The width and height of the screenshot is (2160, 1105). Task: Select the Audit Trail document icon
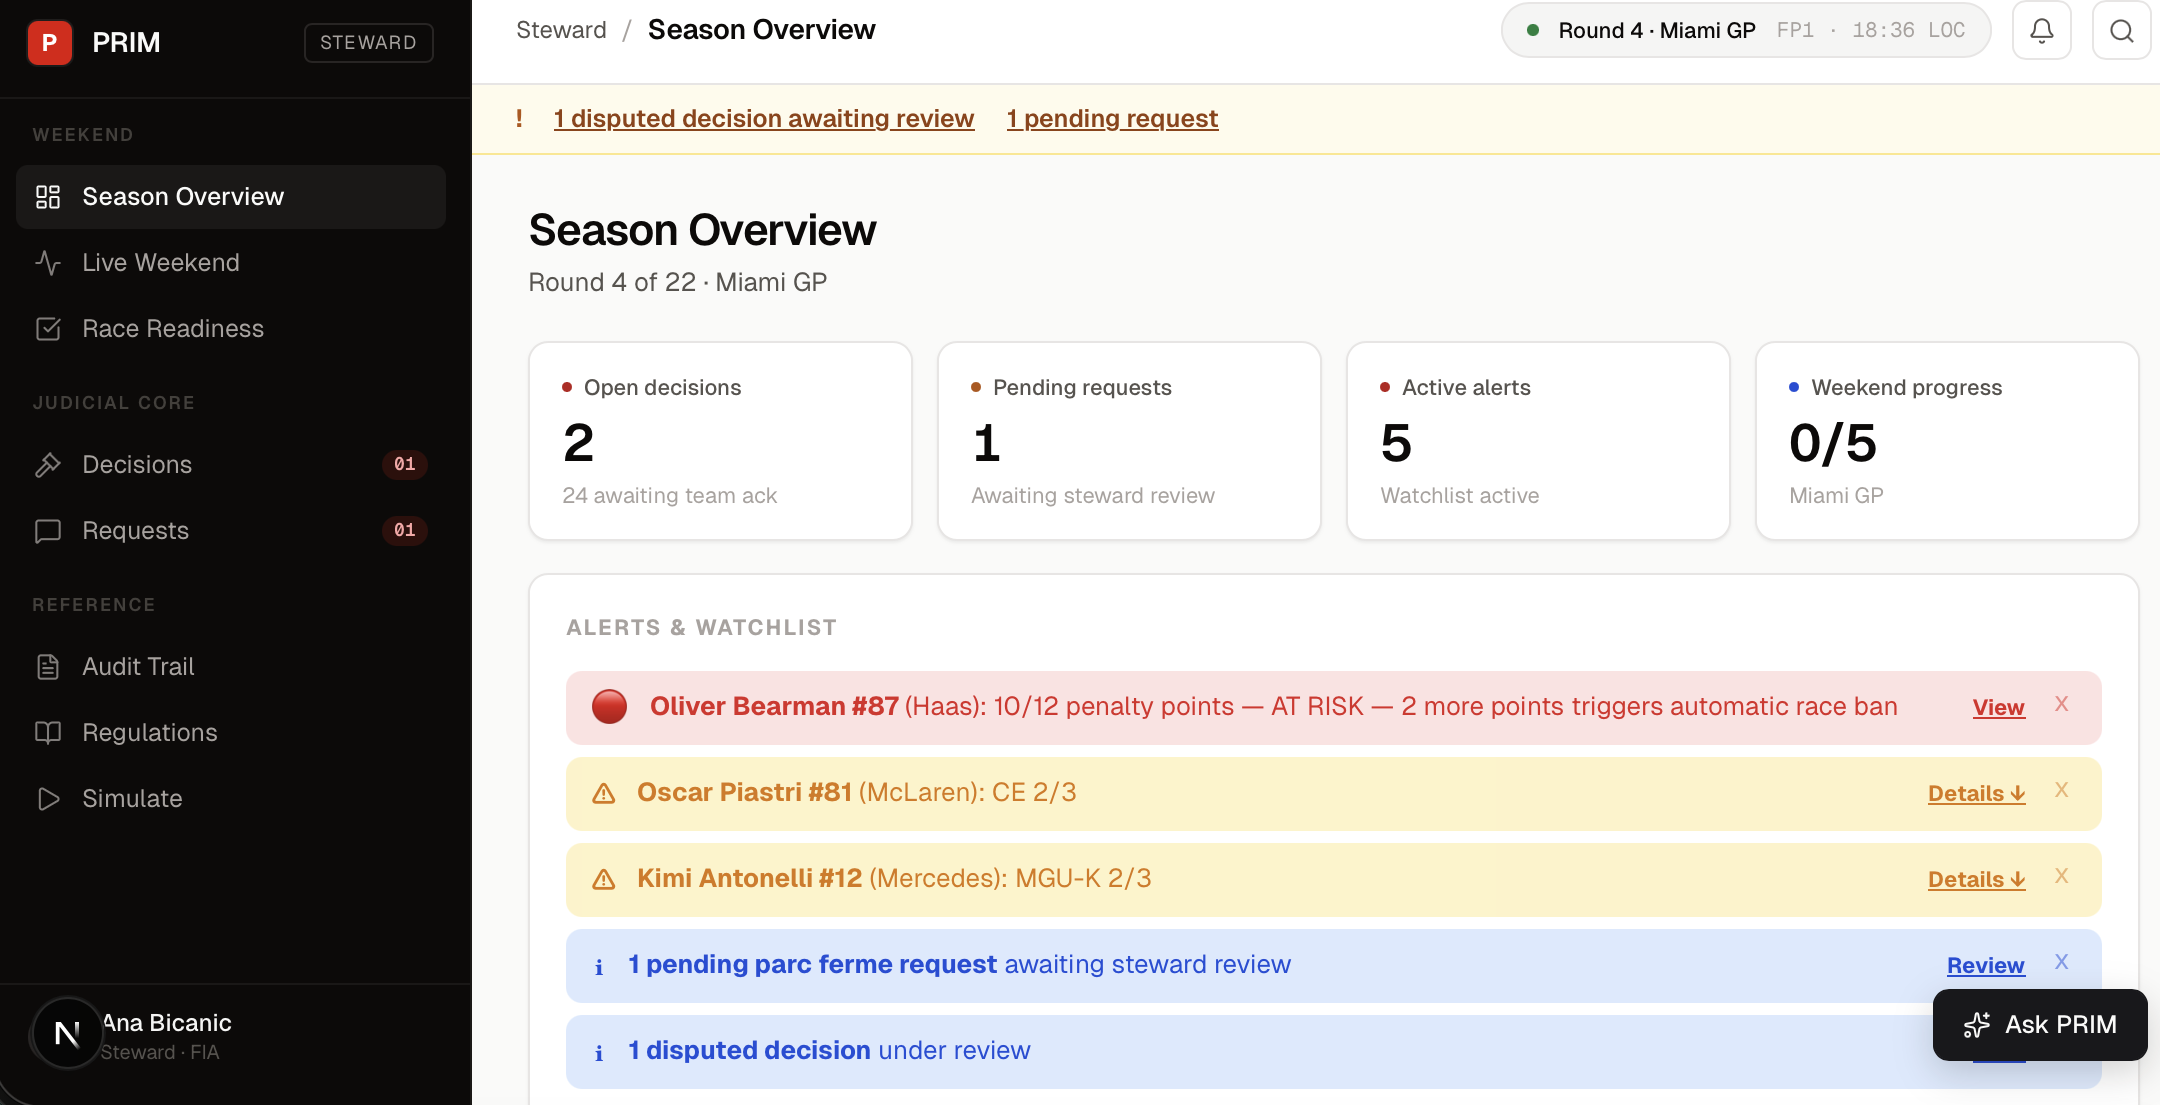(x=47, y=666)
